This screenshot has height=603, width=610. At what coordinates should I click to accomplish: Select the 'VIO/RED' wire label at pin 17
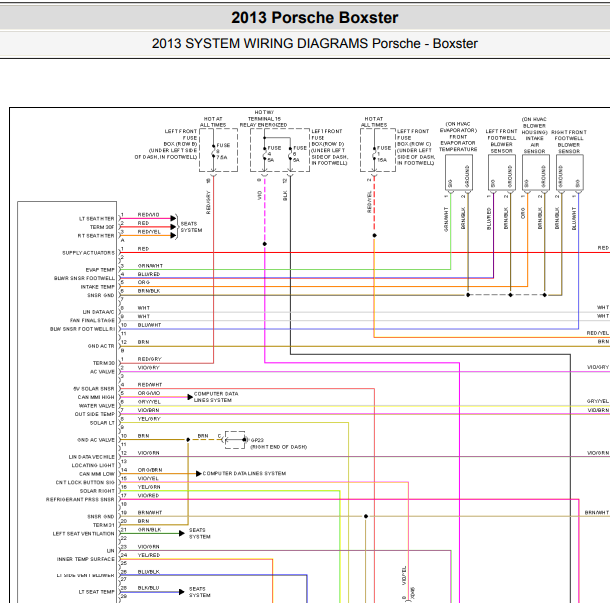point(149,496)
